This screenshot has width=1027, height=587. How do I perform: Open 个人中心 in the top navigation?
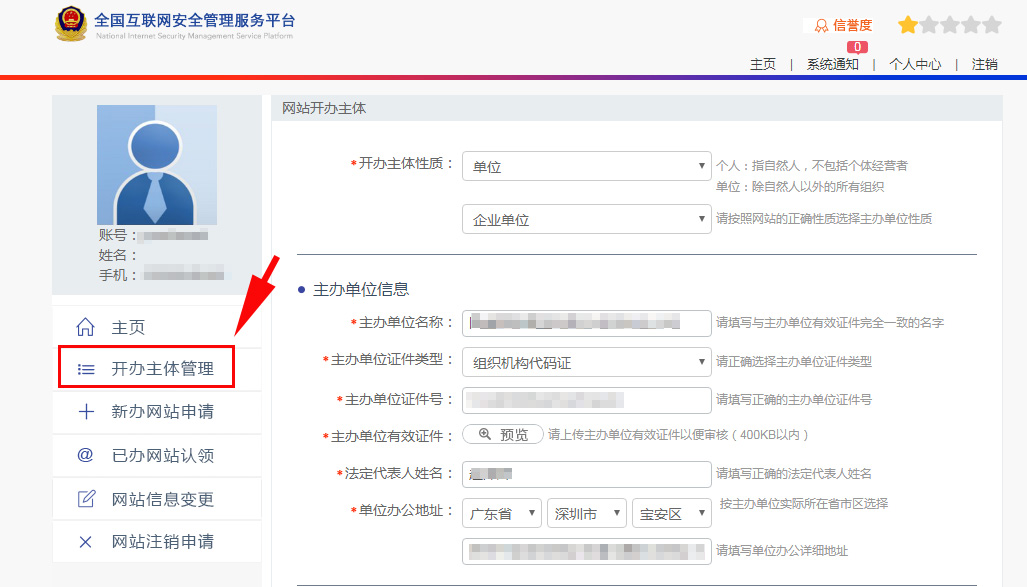click(915, 64)
